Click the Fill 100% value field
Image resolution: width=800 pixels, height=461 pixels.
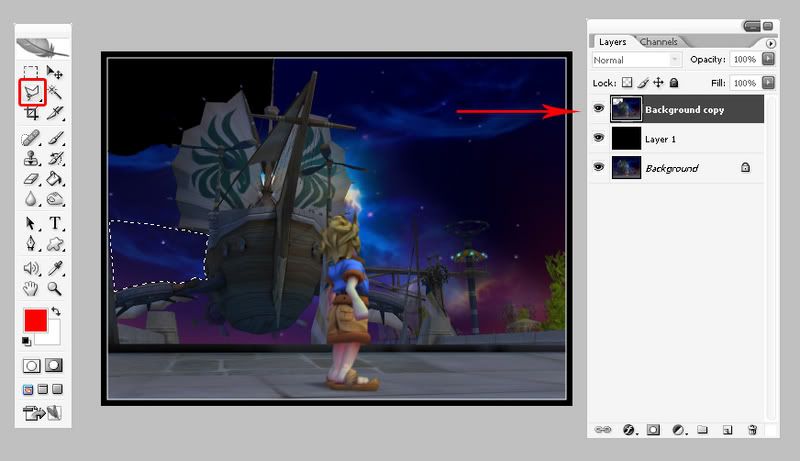[x=744, y=83]
